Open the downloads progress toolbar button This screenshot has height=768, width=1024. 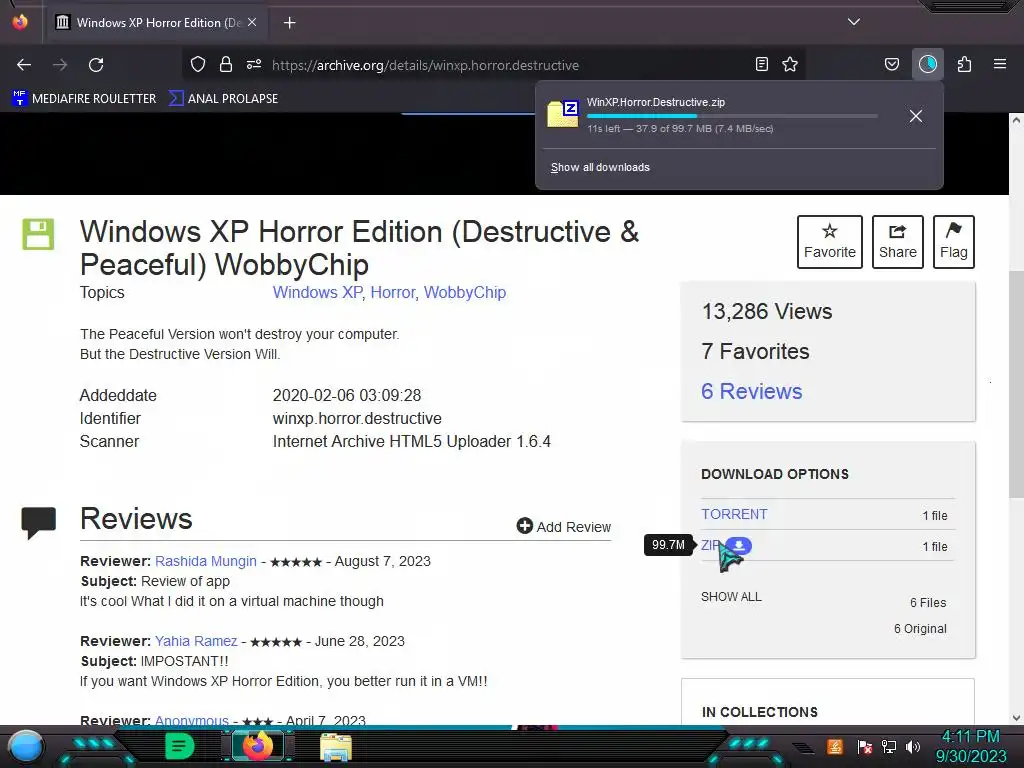pos(928,64)
